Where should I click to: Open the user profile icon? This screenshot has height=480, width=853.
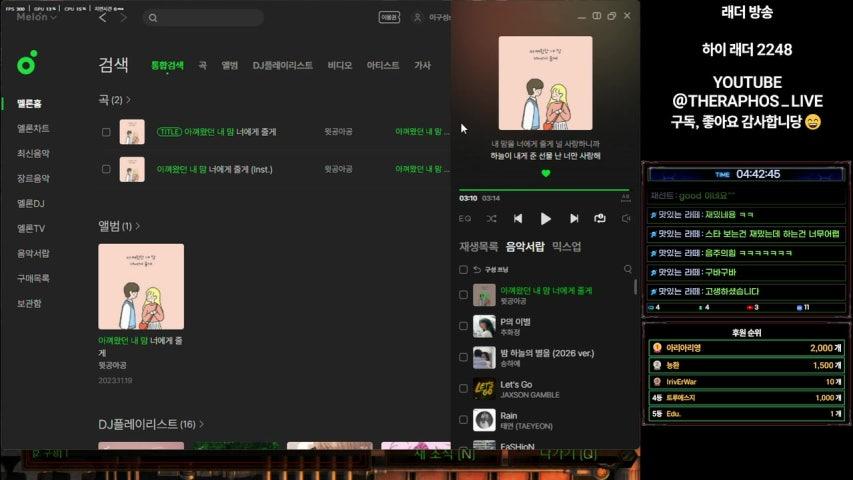coord(417,17)
